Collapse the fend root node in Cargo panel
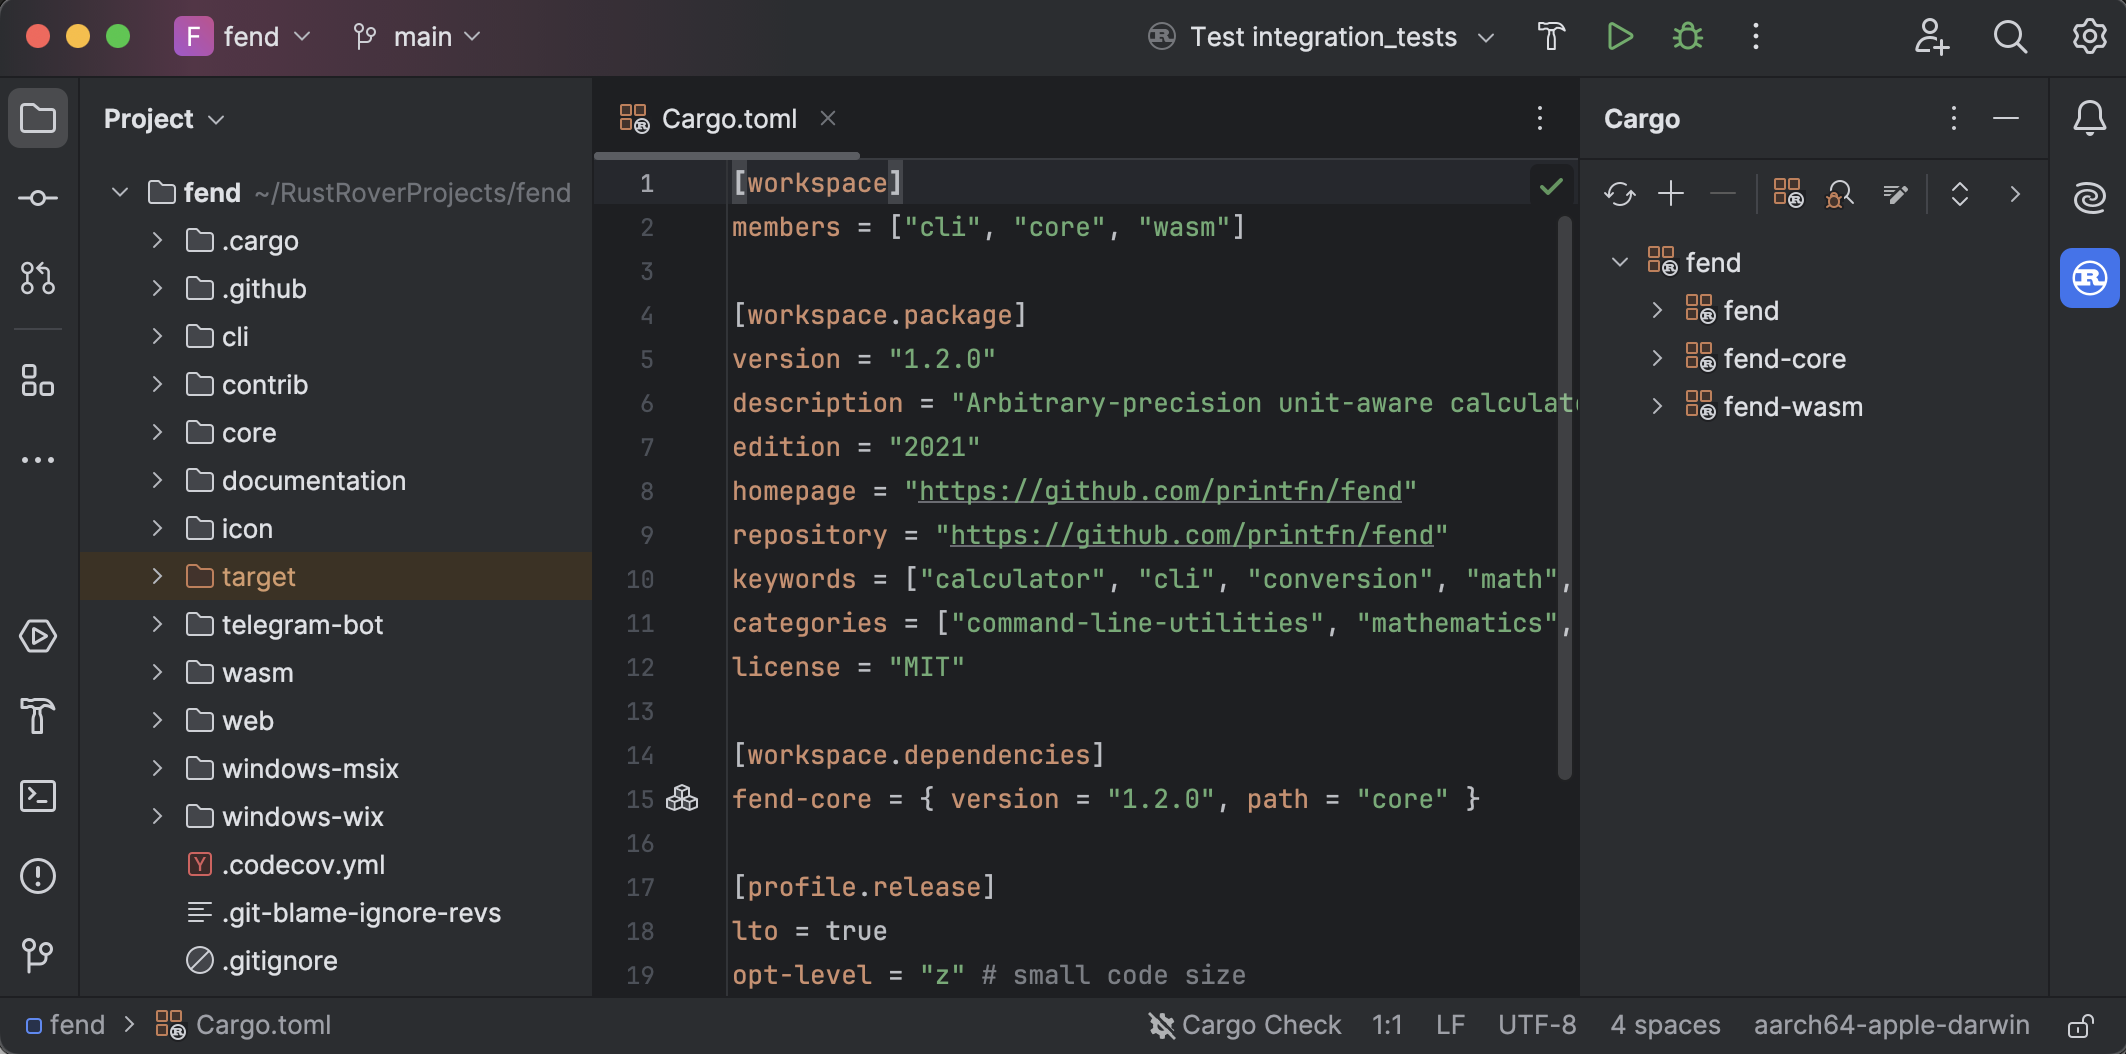This screenshot has width=2126, height=1054. [1620, 262]
